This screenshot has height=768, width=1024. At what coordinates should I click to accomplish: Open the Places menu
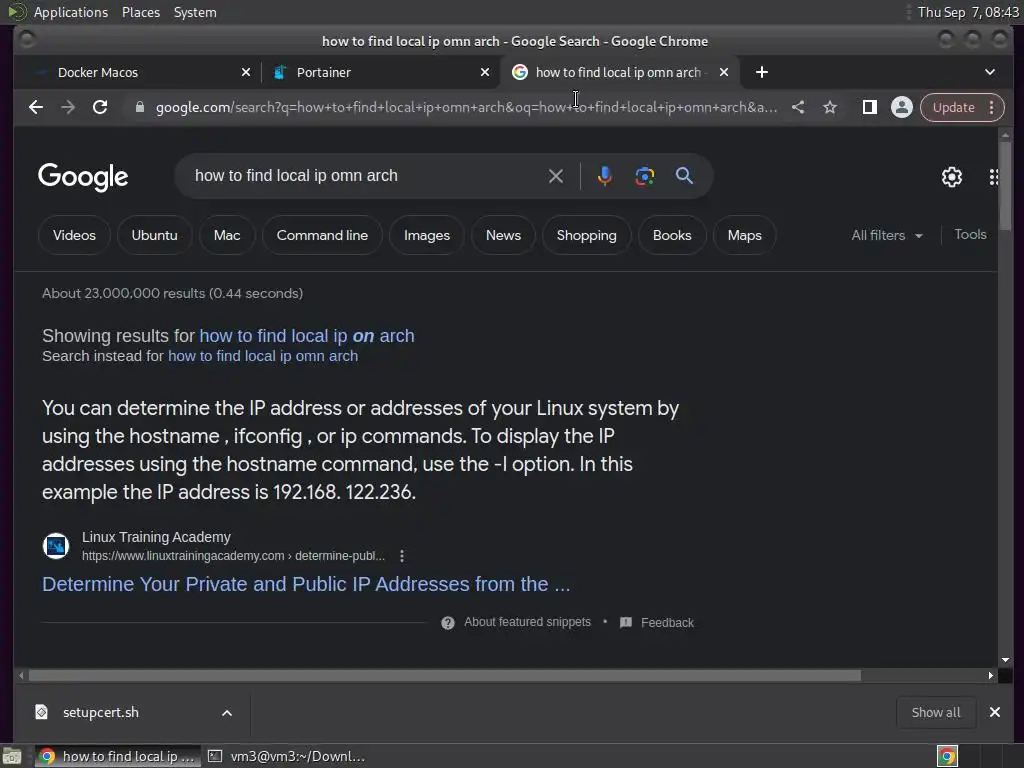click(140, 12)
